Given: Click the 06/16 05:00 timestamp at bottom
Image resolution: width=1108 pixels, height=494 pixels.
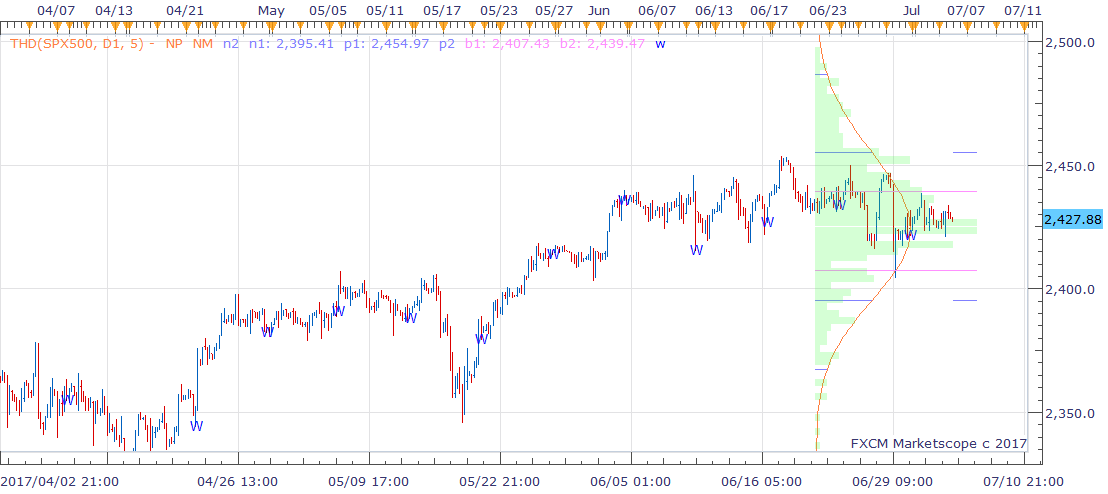Looking at the screenshot, I should point(762,481).
